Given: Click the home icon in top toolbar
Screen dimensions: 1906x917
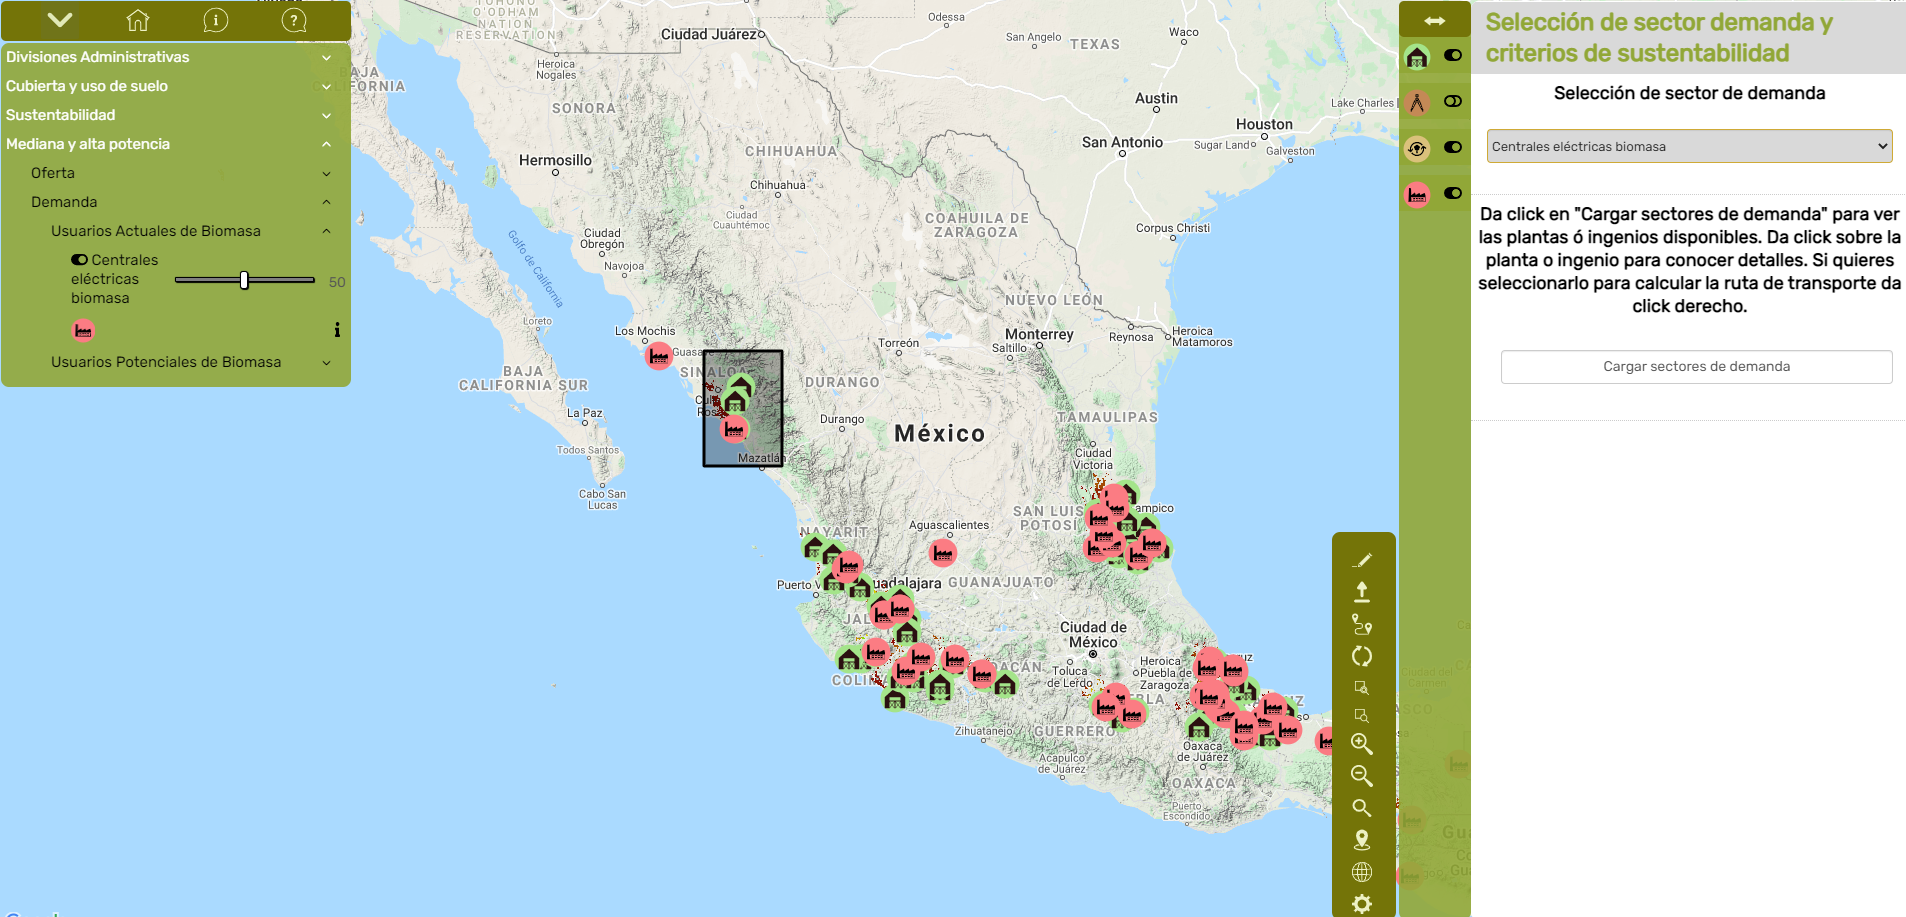Looking at the screenshot, I should click(x=138, y=20).
